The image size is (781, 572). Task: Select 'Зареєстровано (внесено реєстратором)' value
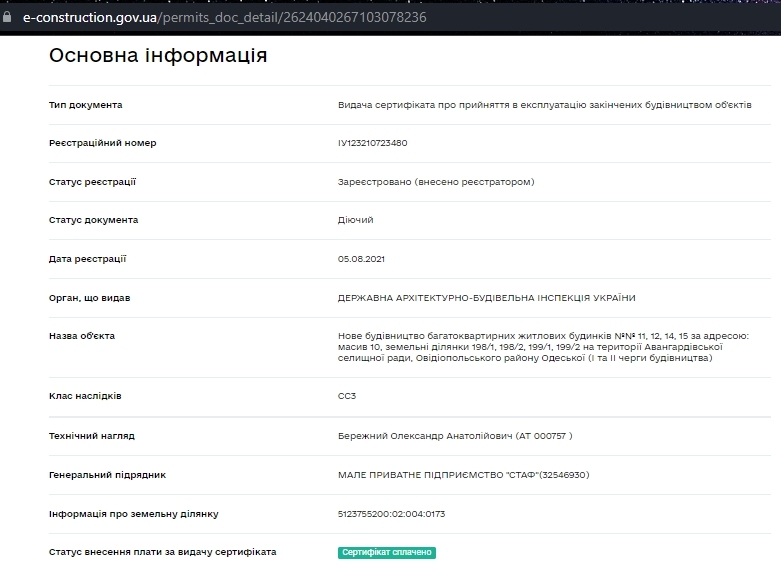pyautogui.click(x=436, y=182)
